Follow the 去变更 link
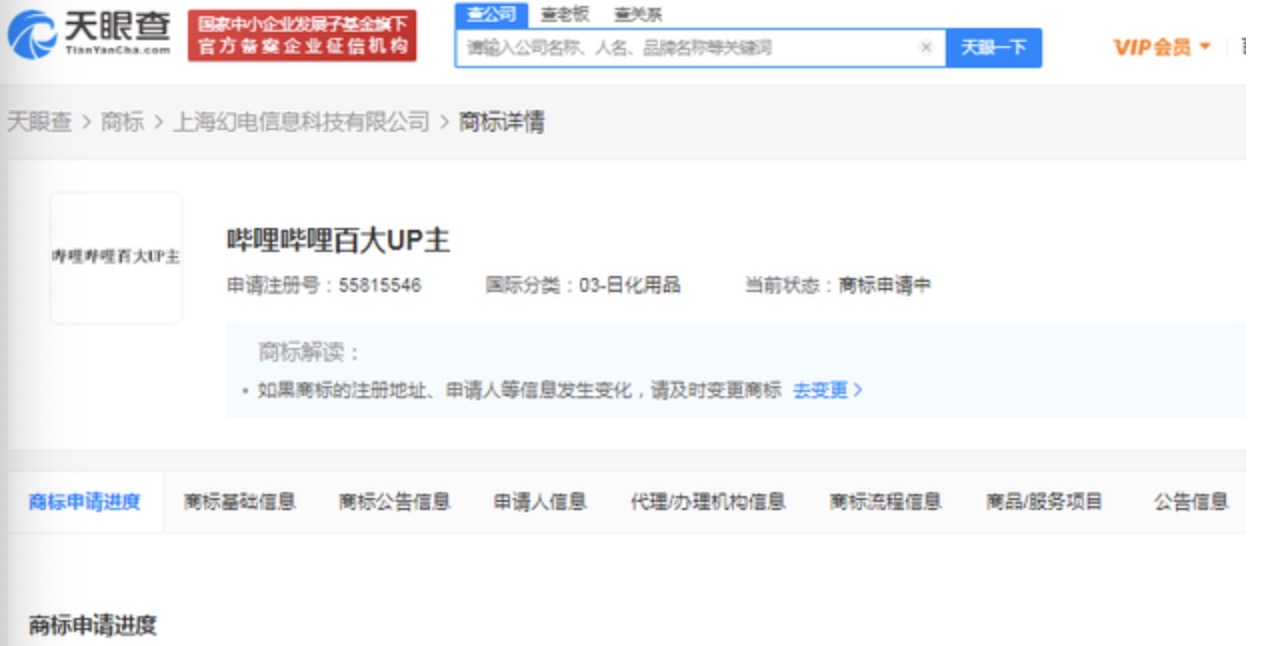Image resolution: width=1276 pixels, height=646 pixels. [827, 390]
